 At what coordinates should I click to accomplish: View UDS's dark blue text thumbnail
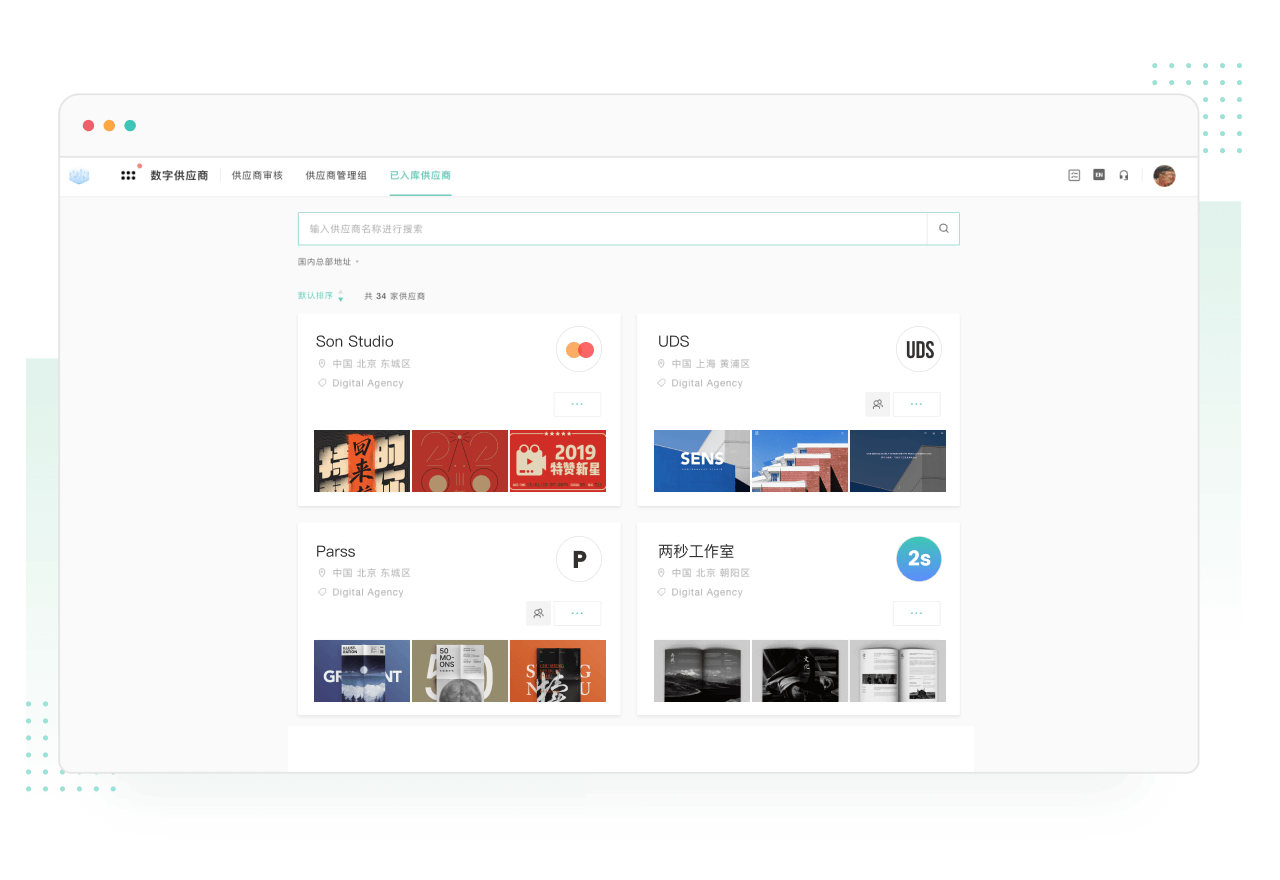tap(898, 461)
